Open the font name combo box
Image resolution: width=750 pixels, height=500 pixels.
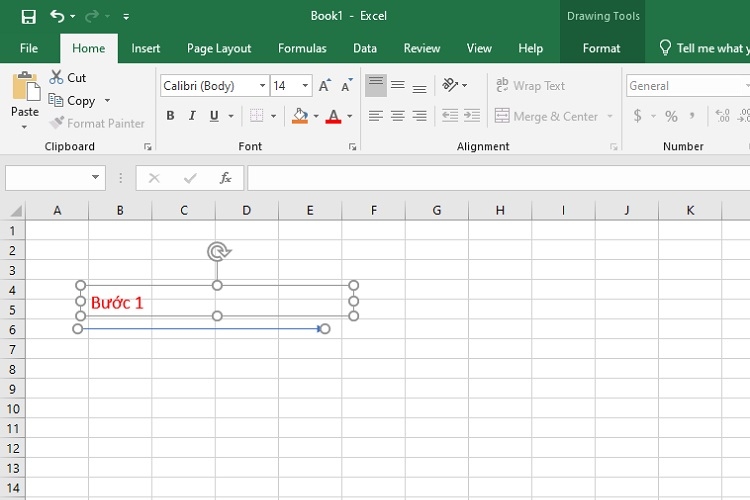(x=214, y=86)
